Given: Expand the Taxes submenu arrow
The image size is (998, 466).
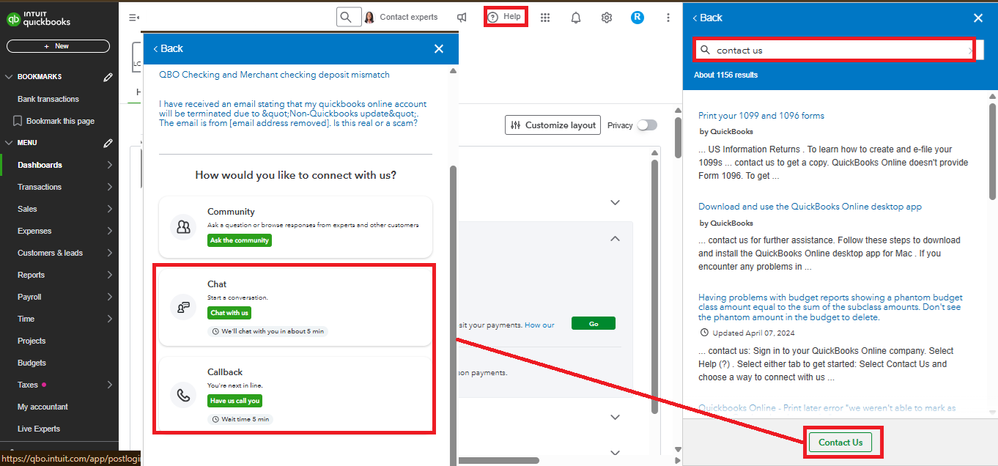Looking at the screenshot, I should coord(110,385).
